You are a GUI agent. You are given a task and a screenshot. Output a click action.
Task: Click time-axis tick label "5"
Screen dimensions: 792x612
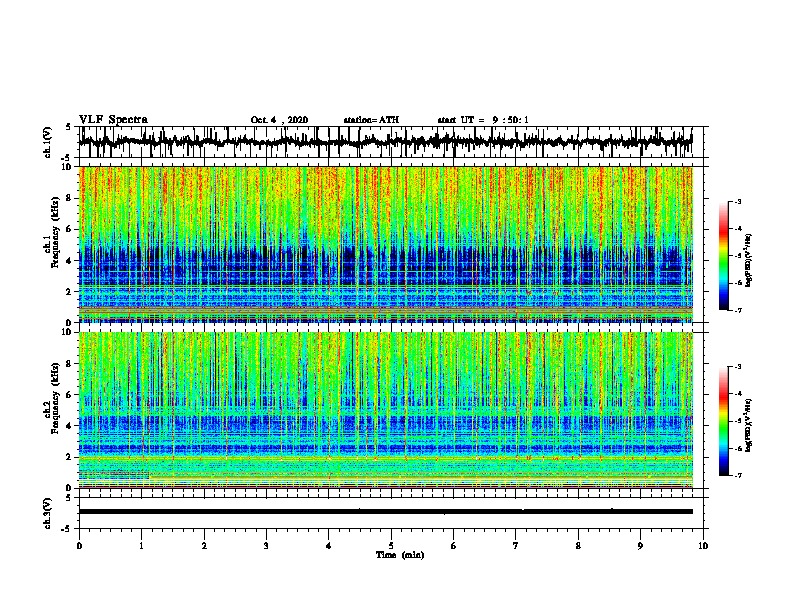click(x=391, y=546)
